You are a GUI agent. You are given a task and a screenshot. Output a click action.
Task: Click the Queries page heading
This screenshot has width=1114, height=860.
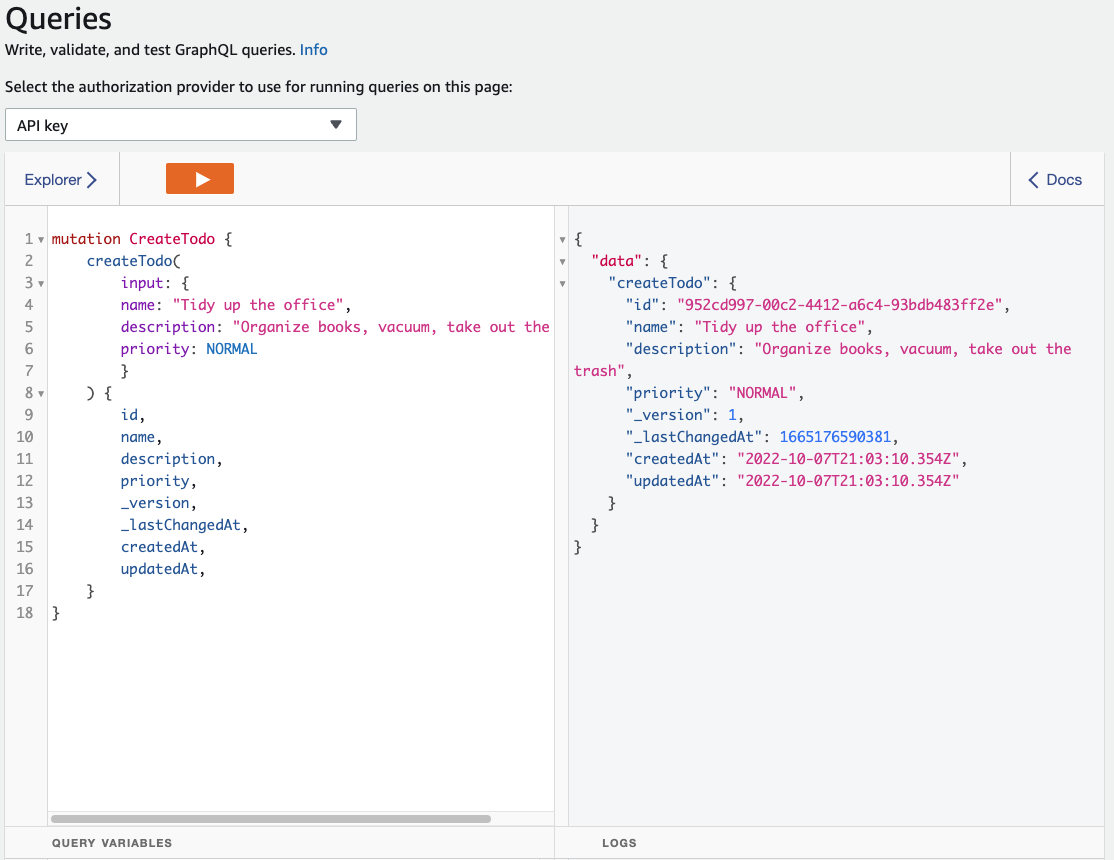58,18
